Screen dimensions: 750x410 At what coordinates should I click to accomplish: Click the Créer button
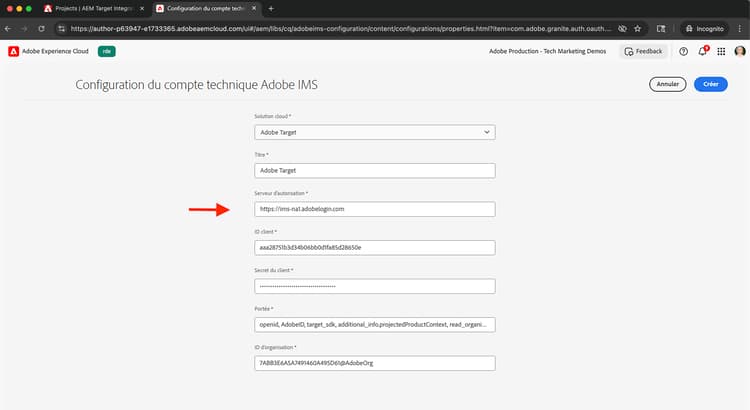[711, 84]
